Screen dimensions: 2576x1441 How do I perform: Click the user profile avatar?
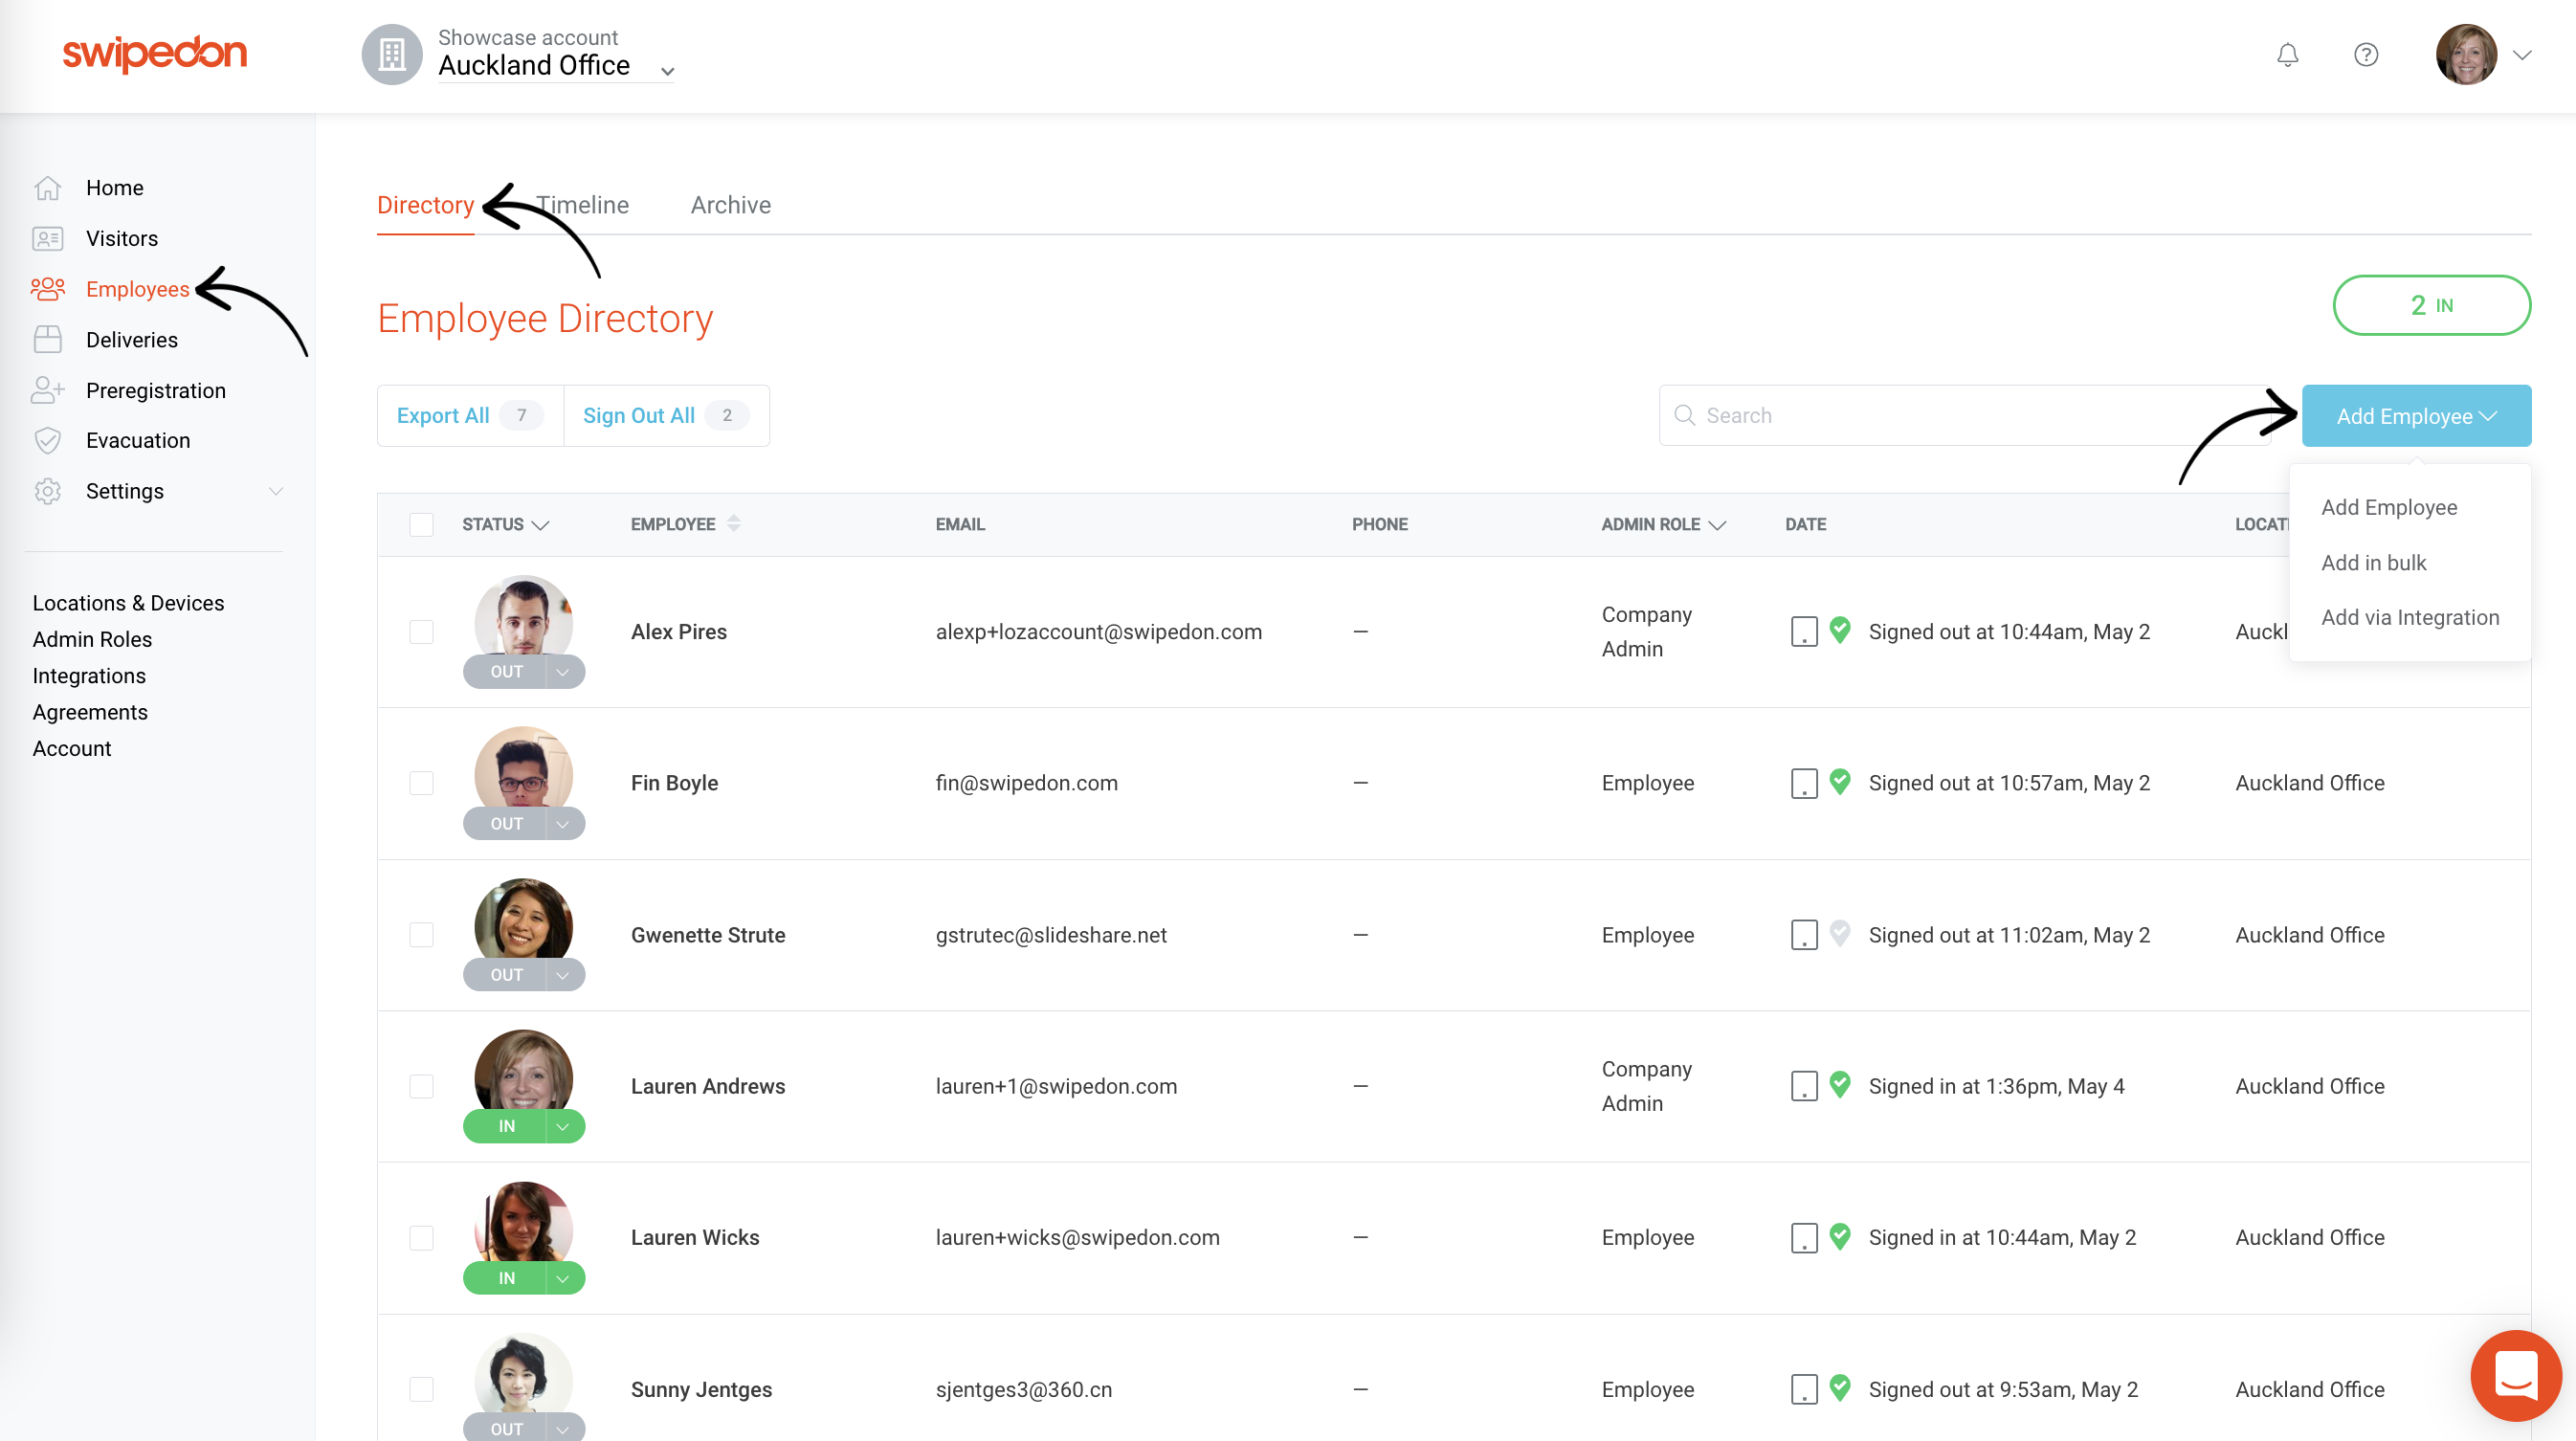tap(2466, 54)
